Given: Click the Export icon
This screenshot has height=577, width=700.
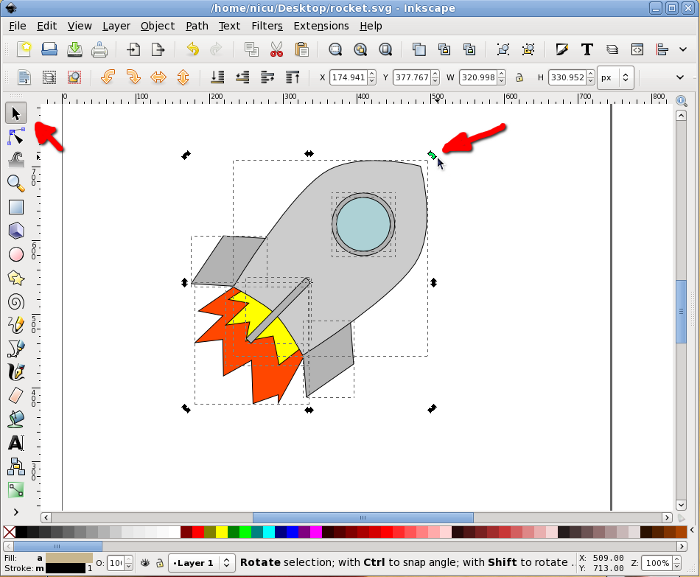Looking at the screenshot, I should (x=158, y=49).
